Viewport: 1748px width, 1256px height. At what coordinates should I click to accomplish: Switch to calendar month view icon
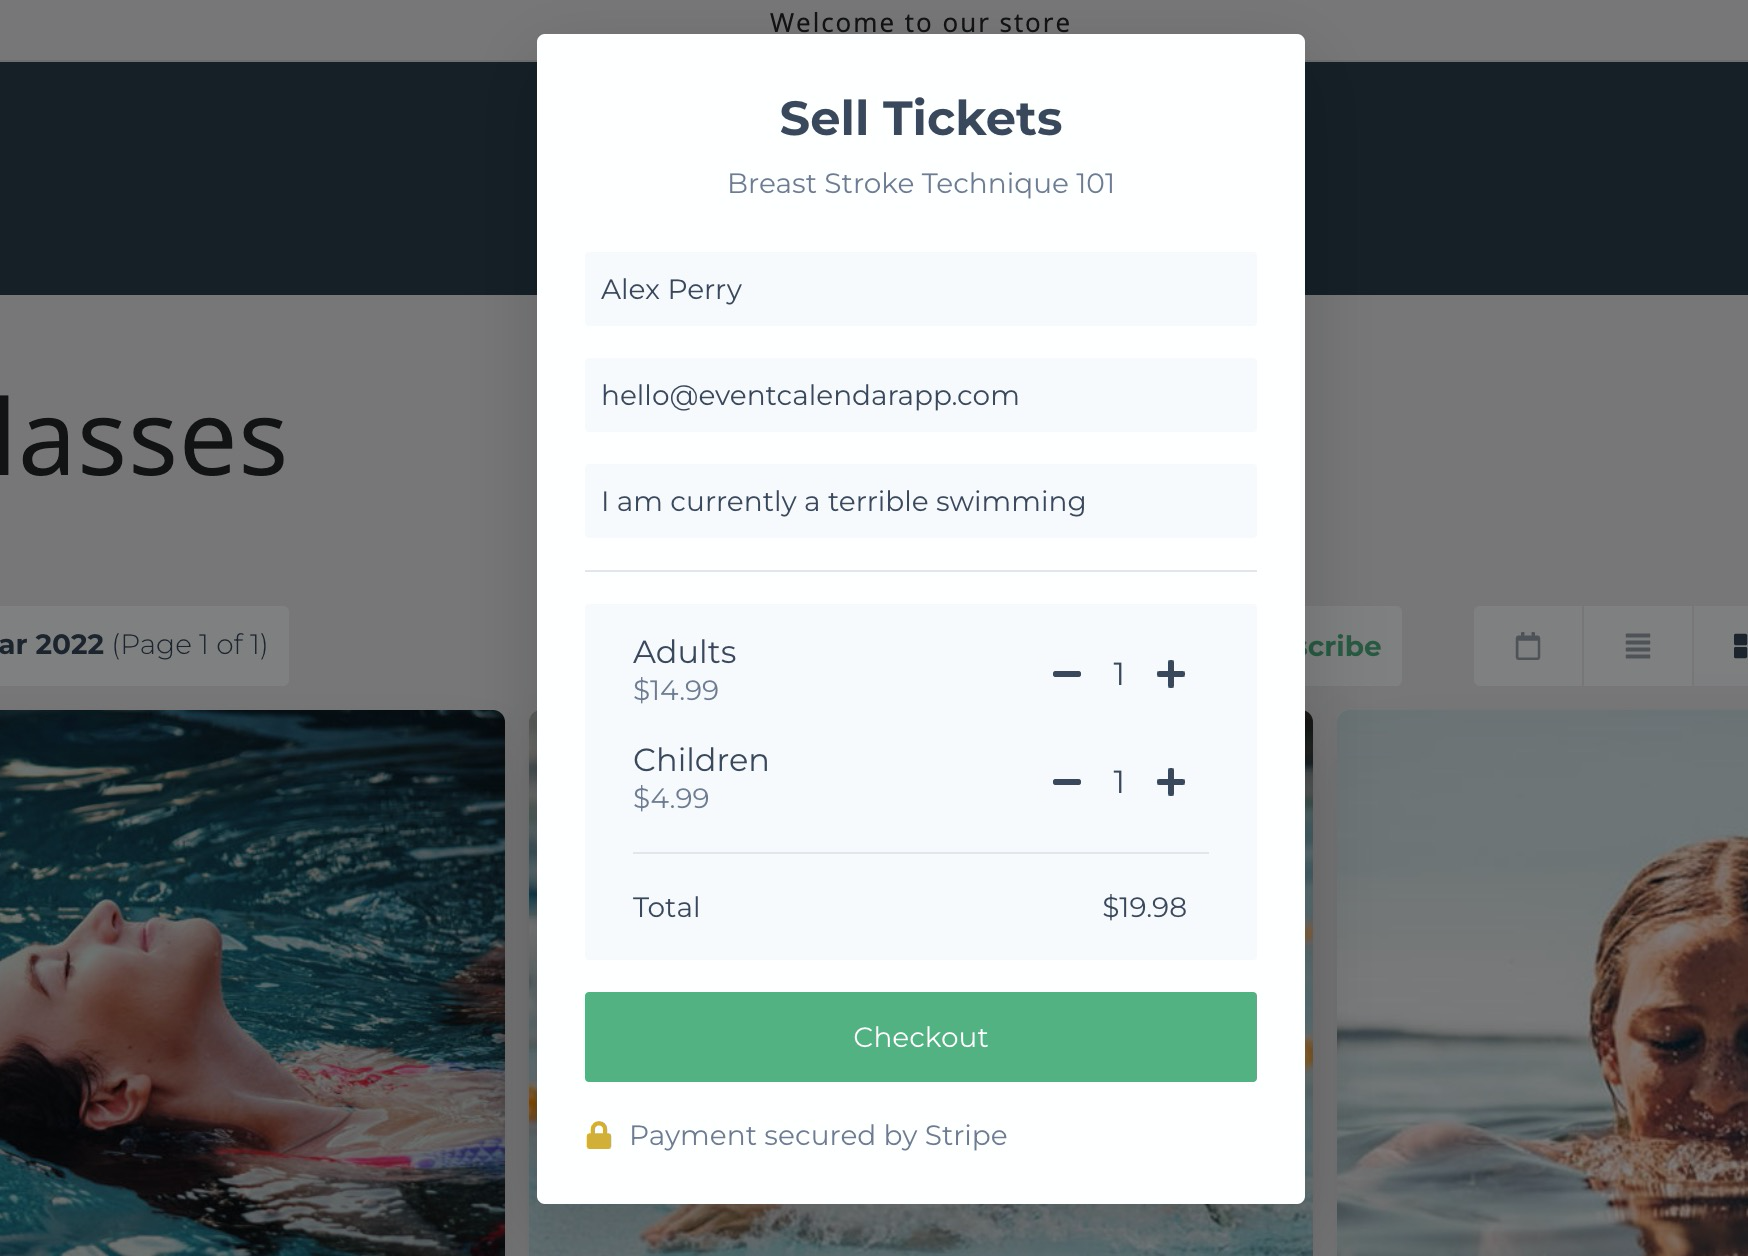1528,646
